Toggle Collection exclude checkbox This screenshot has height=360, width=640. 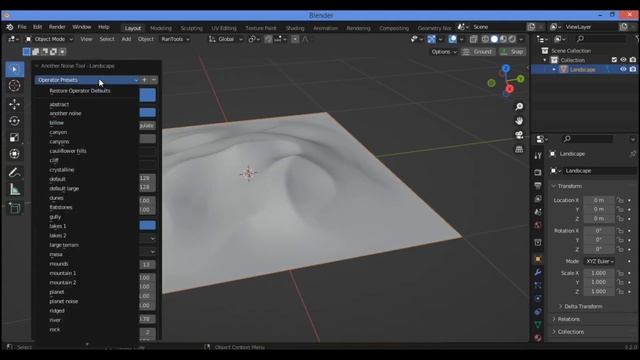click(614, 60)
